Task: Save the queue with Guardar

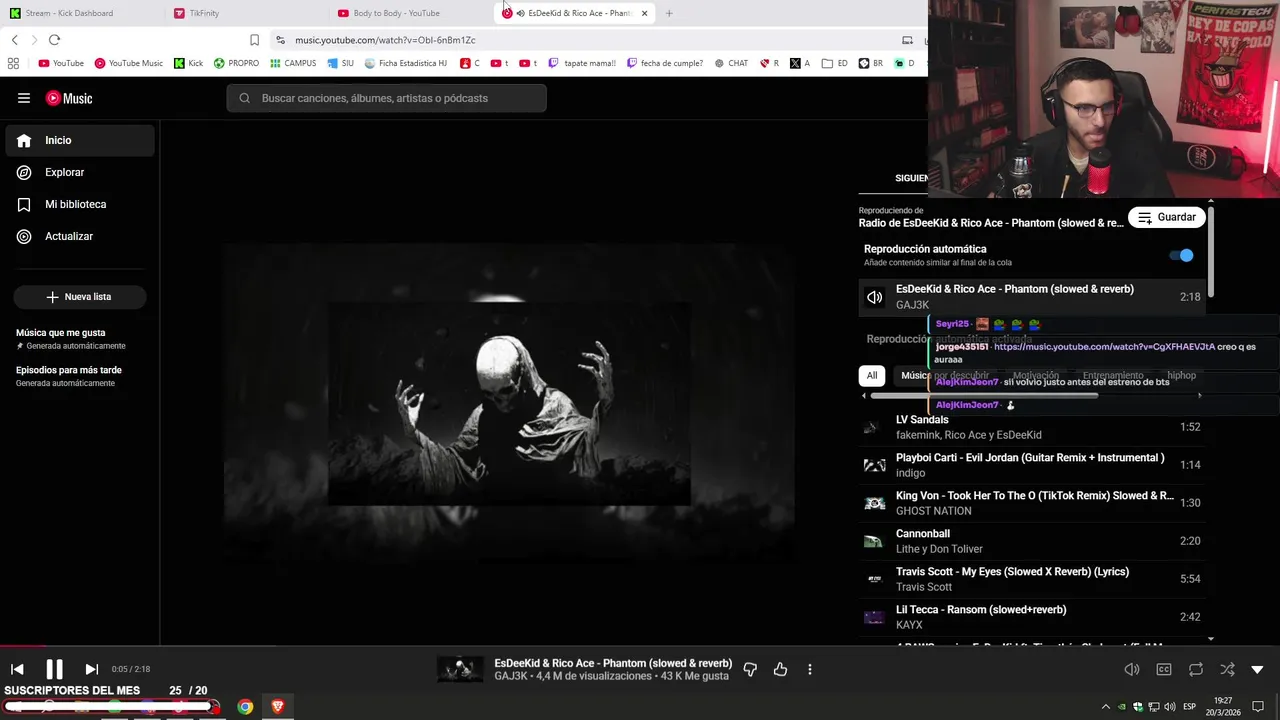Action: click(1167, 217)
